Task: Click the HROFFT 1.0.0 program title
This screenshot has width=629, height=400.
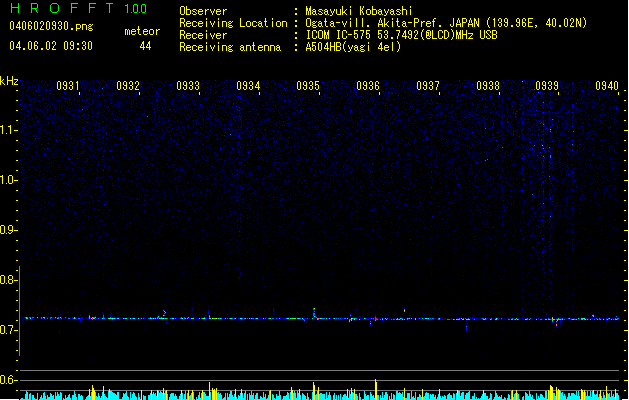Action: [78, 8]
